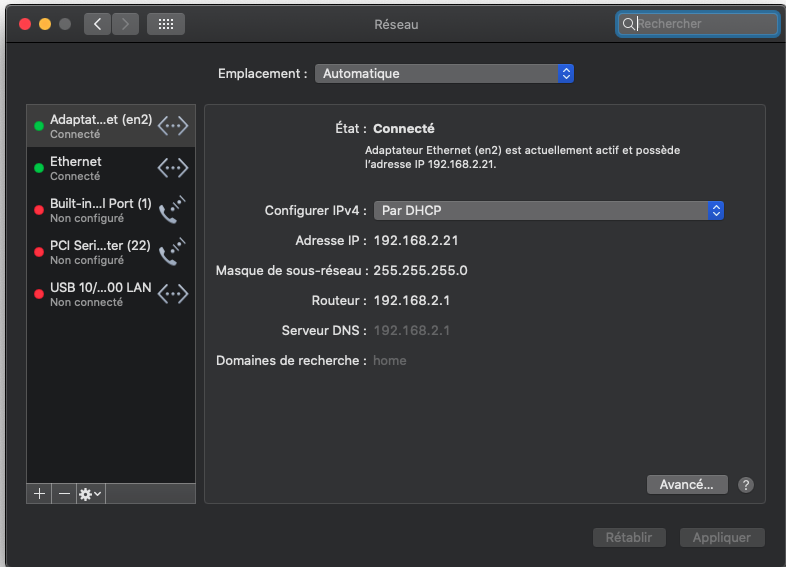Add a network service with plus button

click(x=39, y=494)
